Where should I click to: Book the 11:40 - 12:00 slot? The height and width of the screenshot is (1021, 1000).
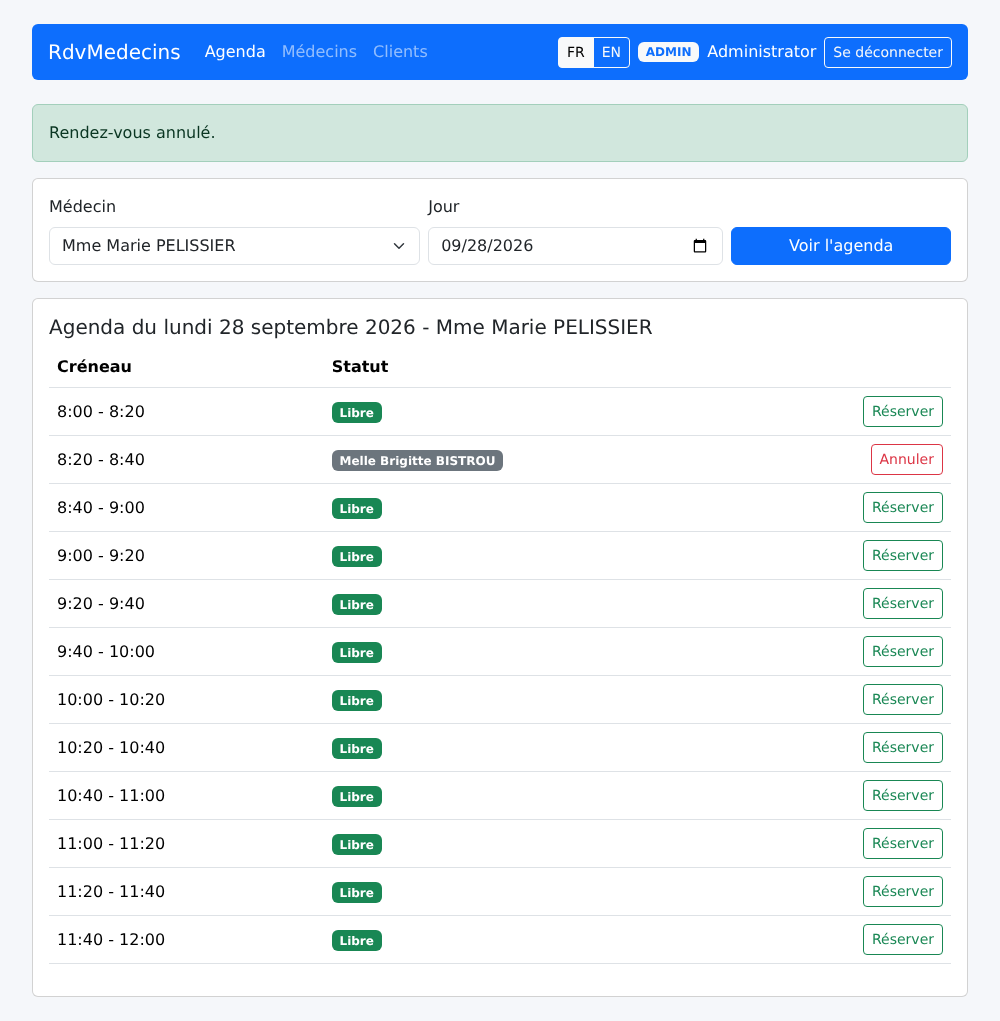[x=903, y=940]
